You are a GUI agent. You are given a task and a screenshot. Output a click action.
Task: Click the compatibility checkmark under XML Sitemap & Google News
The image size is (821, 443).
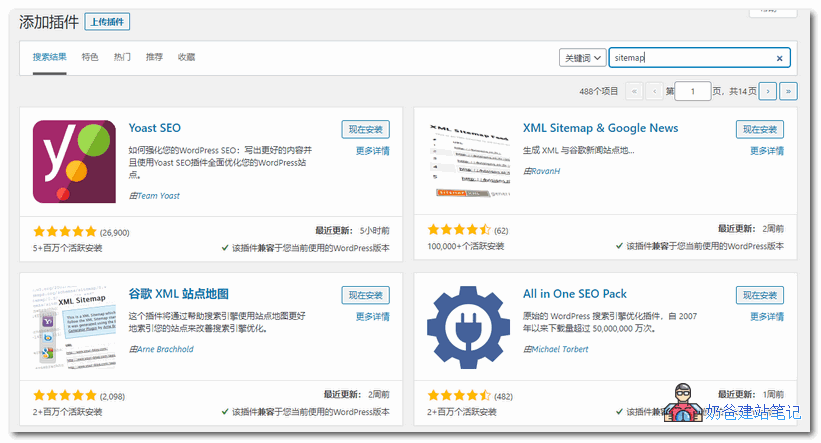tap(619, 246)
